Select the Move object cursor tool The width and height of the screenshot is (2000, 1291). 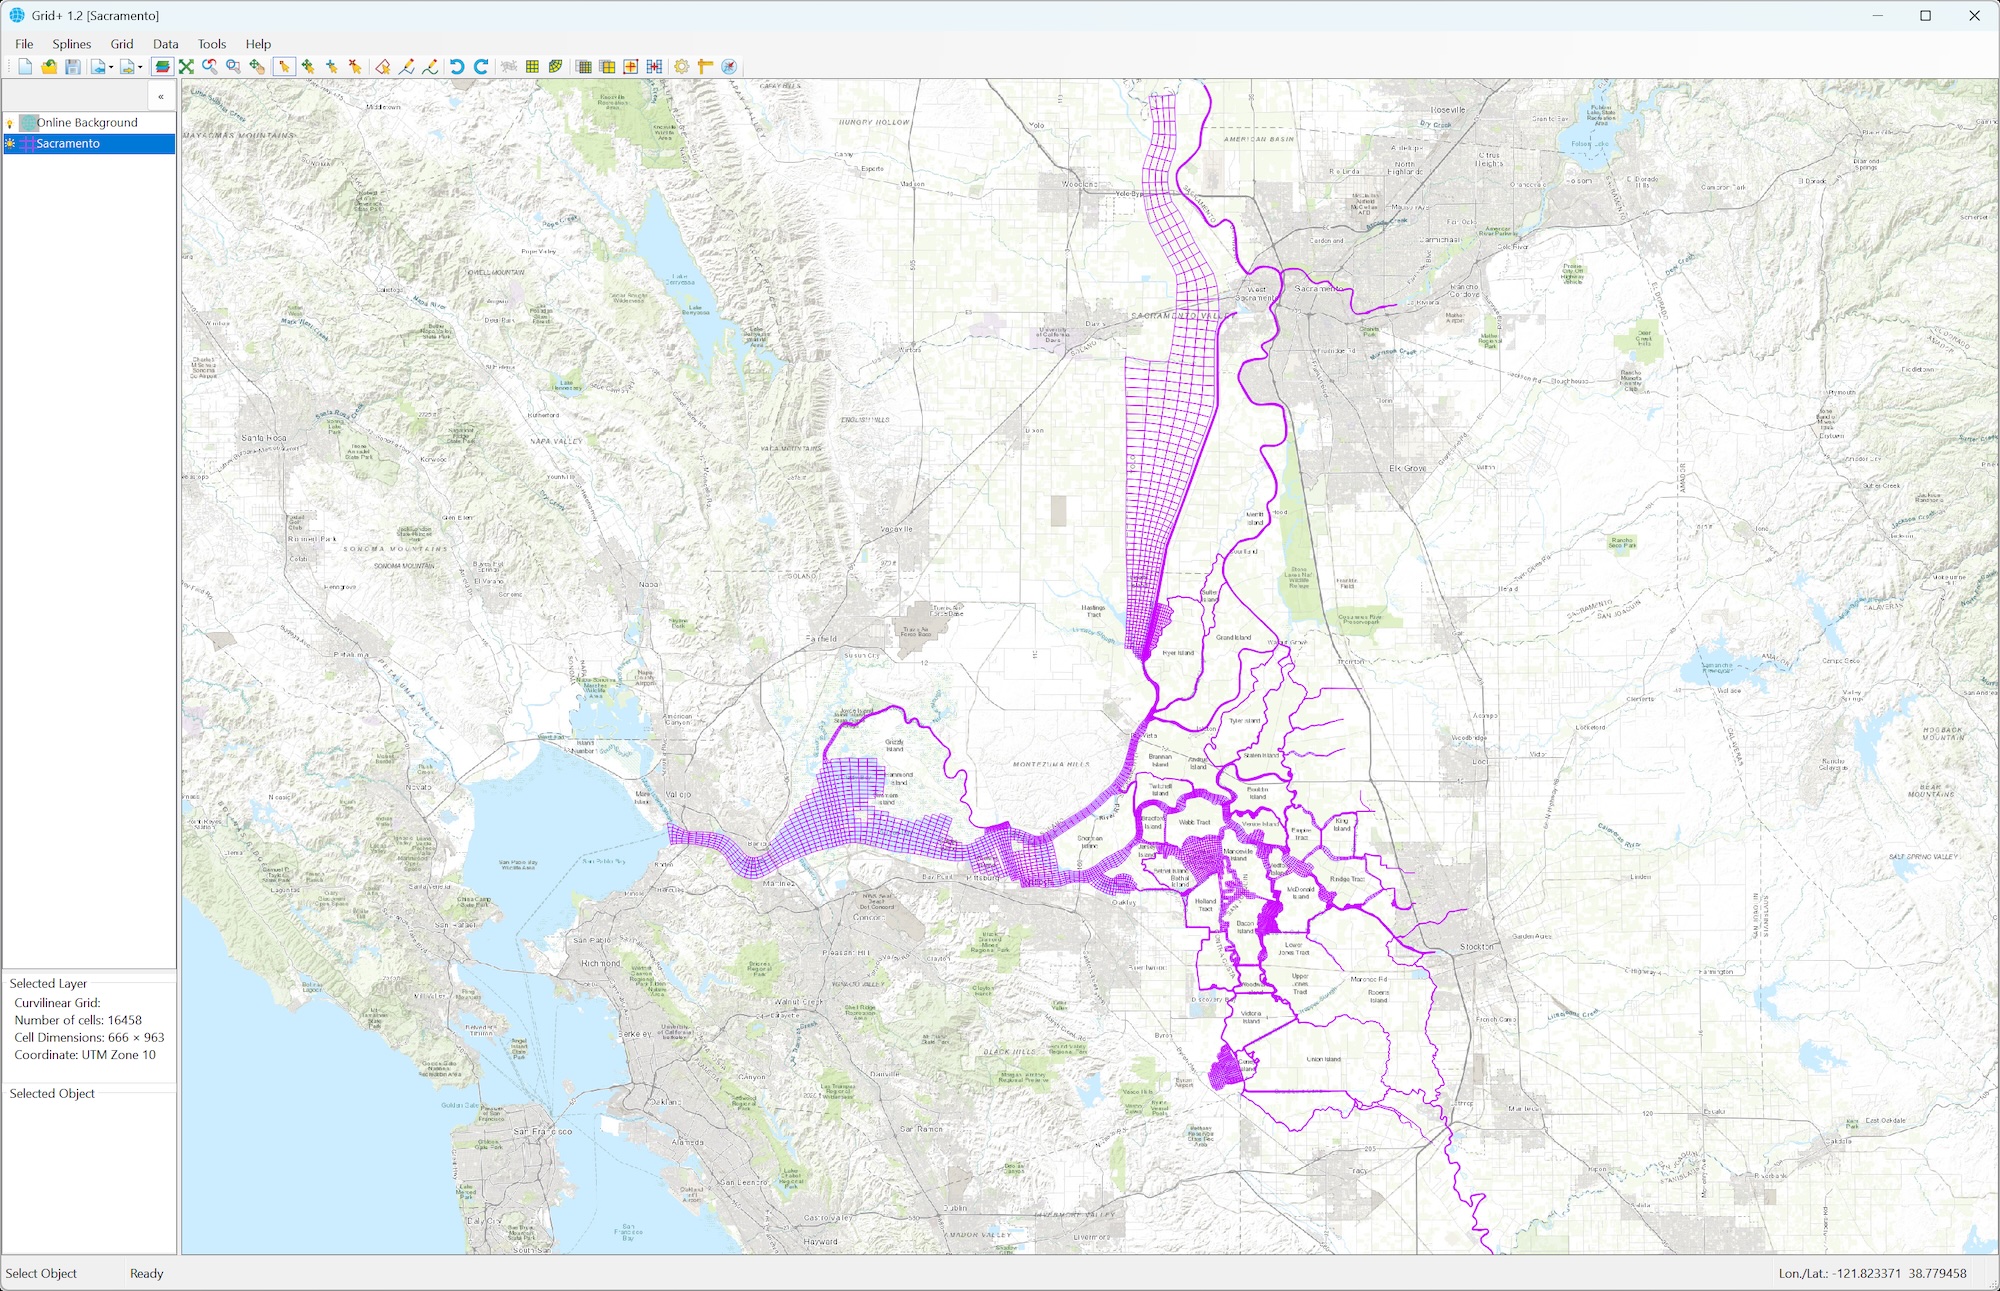tap(308, 67)
